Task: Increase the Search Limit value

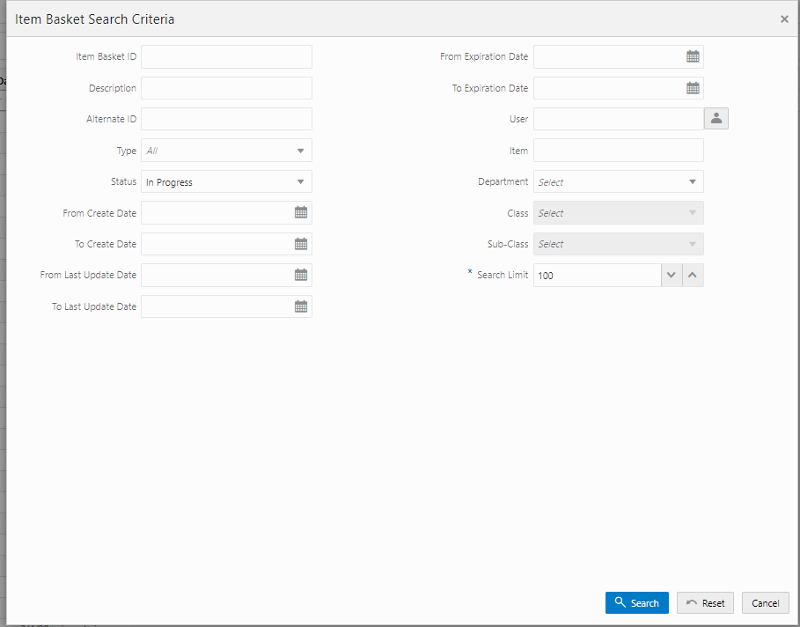Action: click(x=693, y=275)
